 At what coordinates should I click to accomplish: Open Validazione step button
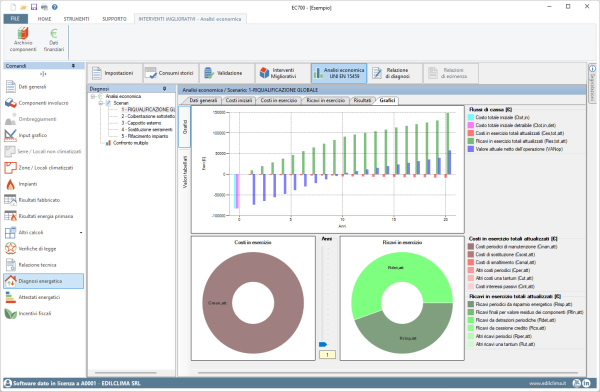(226, 73)
